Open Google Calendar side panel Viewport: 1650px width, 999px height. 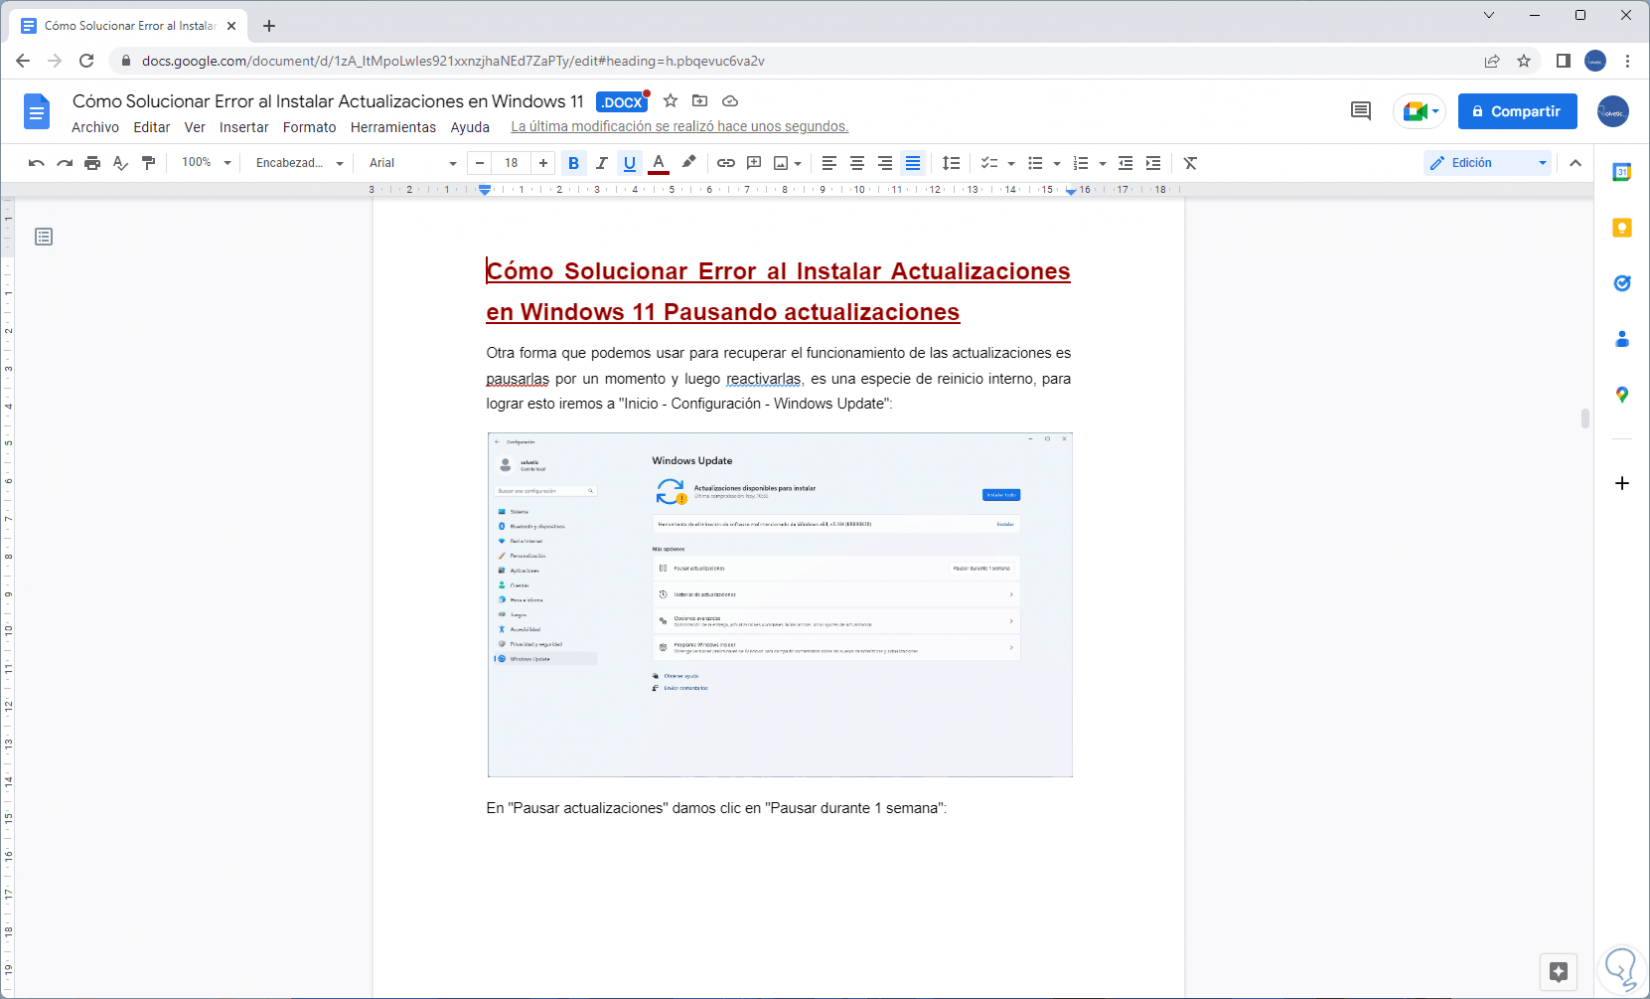1622,172
